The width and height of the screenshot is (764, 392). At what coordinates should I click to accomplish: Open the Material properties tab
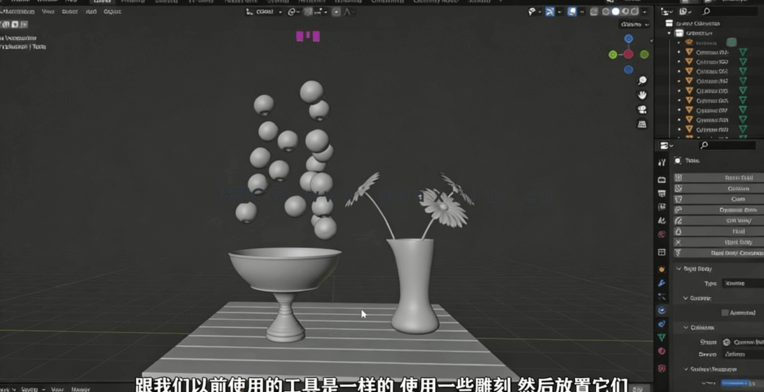pyautogui.click(x=661, y=351)
